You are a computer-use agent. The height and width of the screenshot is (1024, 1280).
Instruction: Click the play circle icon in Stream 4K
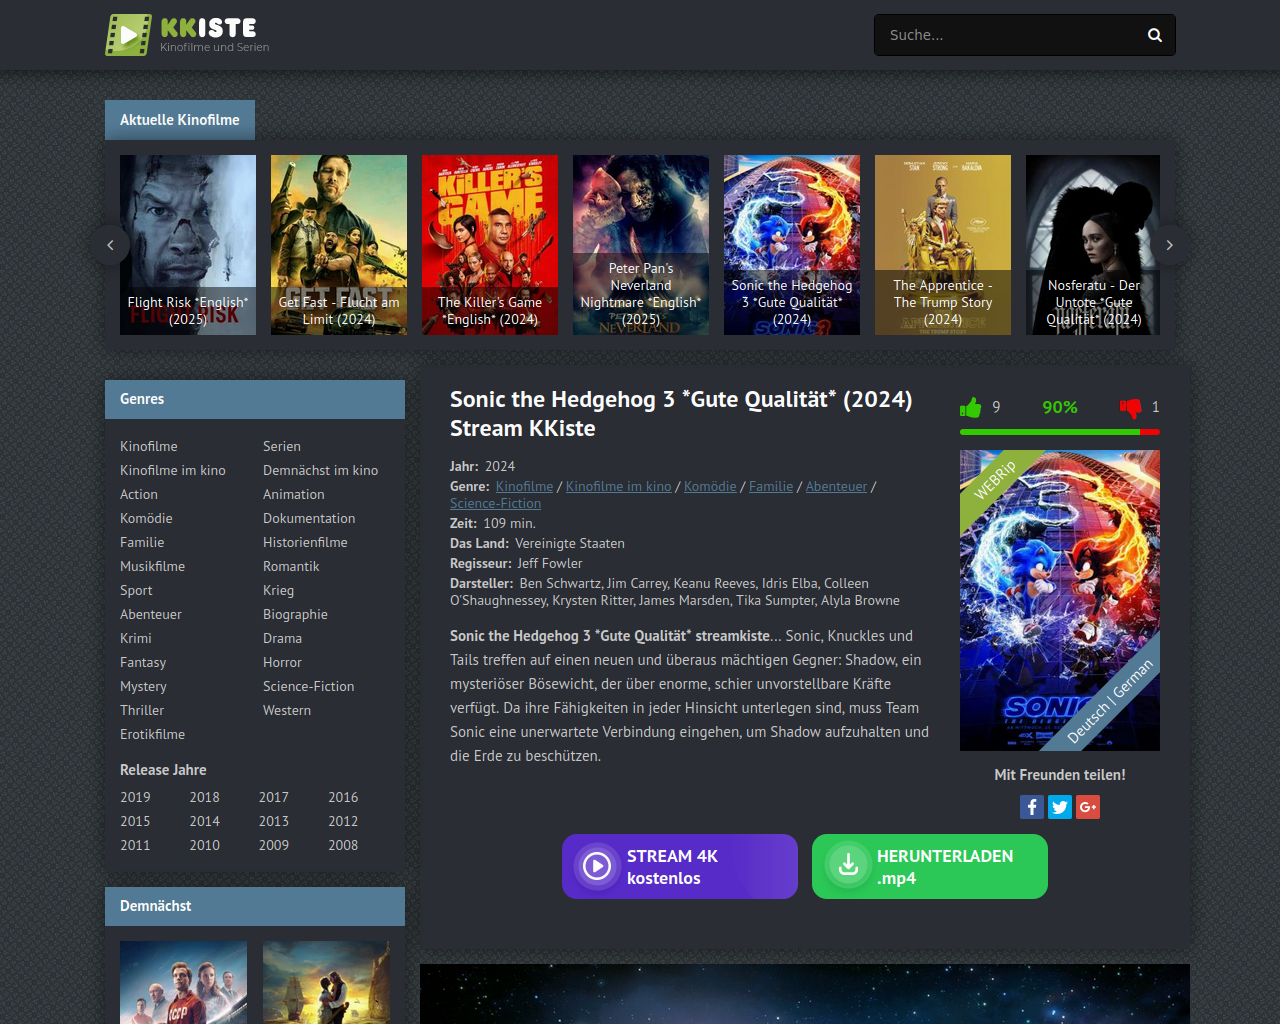tap(597, 866)
